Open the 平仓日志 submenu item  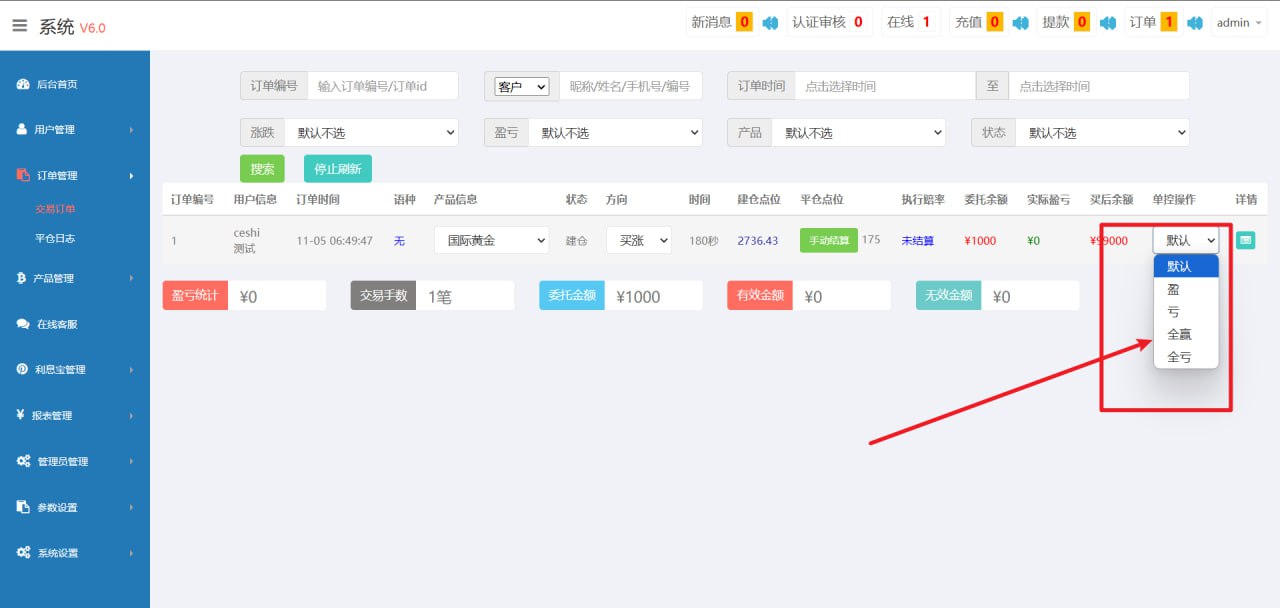(55, 239)
